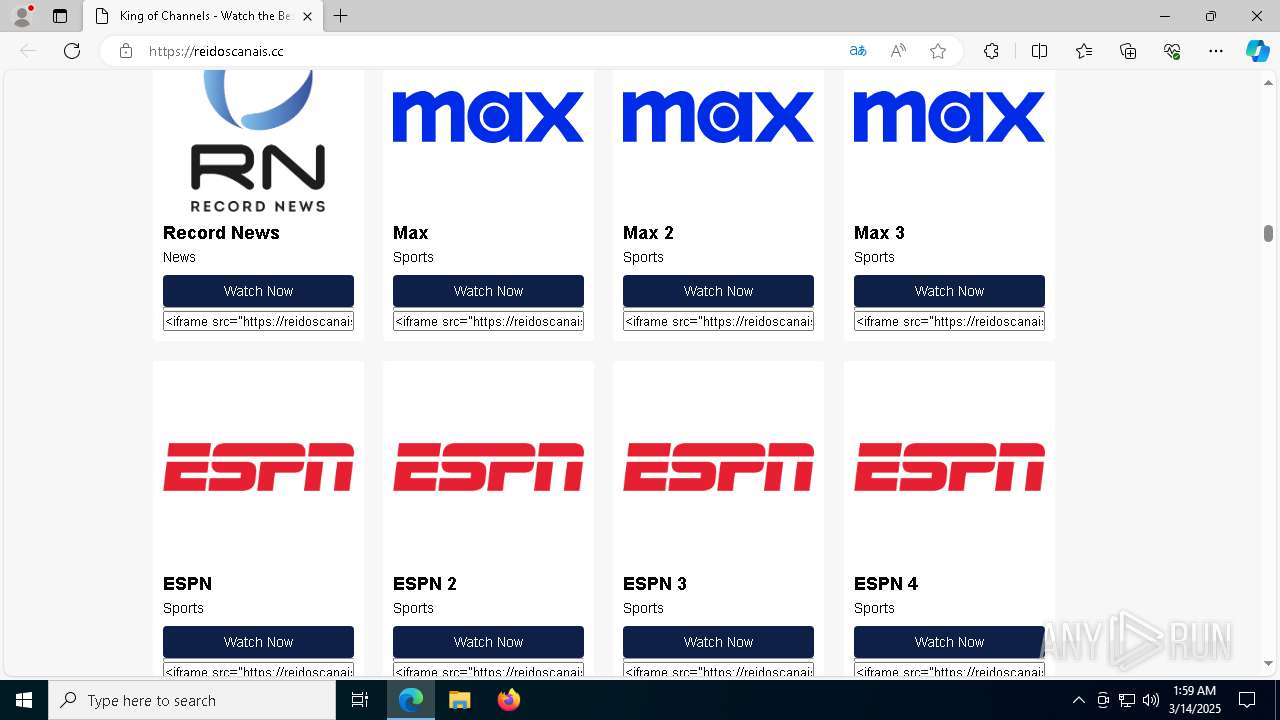Image resolution: width=1280 pixels, height=720 pixels.
Task: Watch Now for Max 3
Action: click(x=949, y=291)
